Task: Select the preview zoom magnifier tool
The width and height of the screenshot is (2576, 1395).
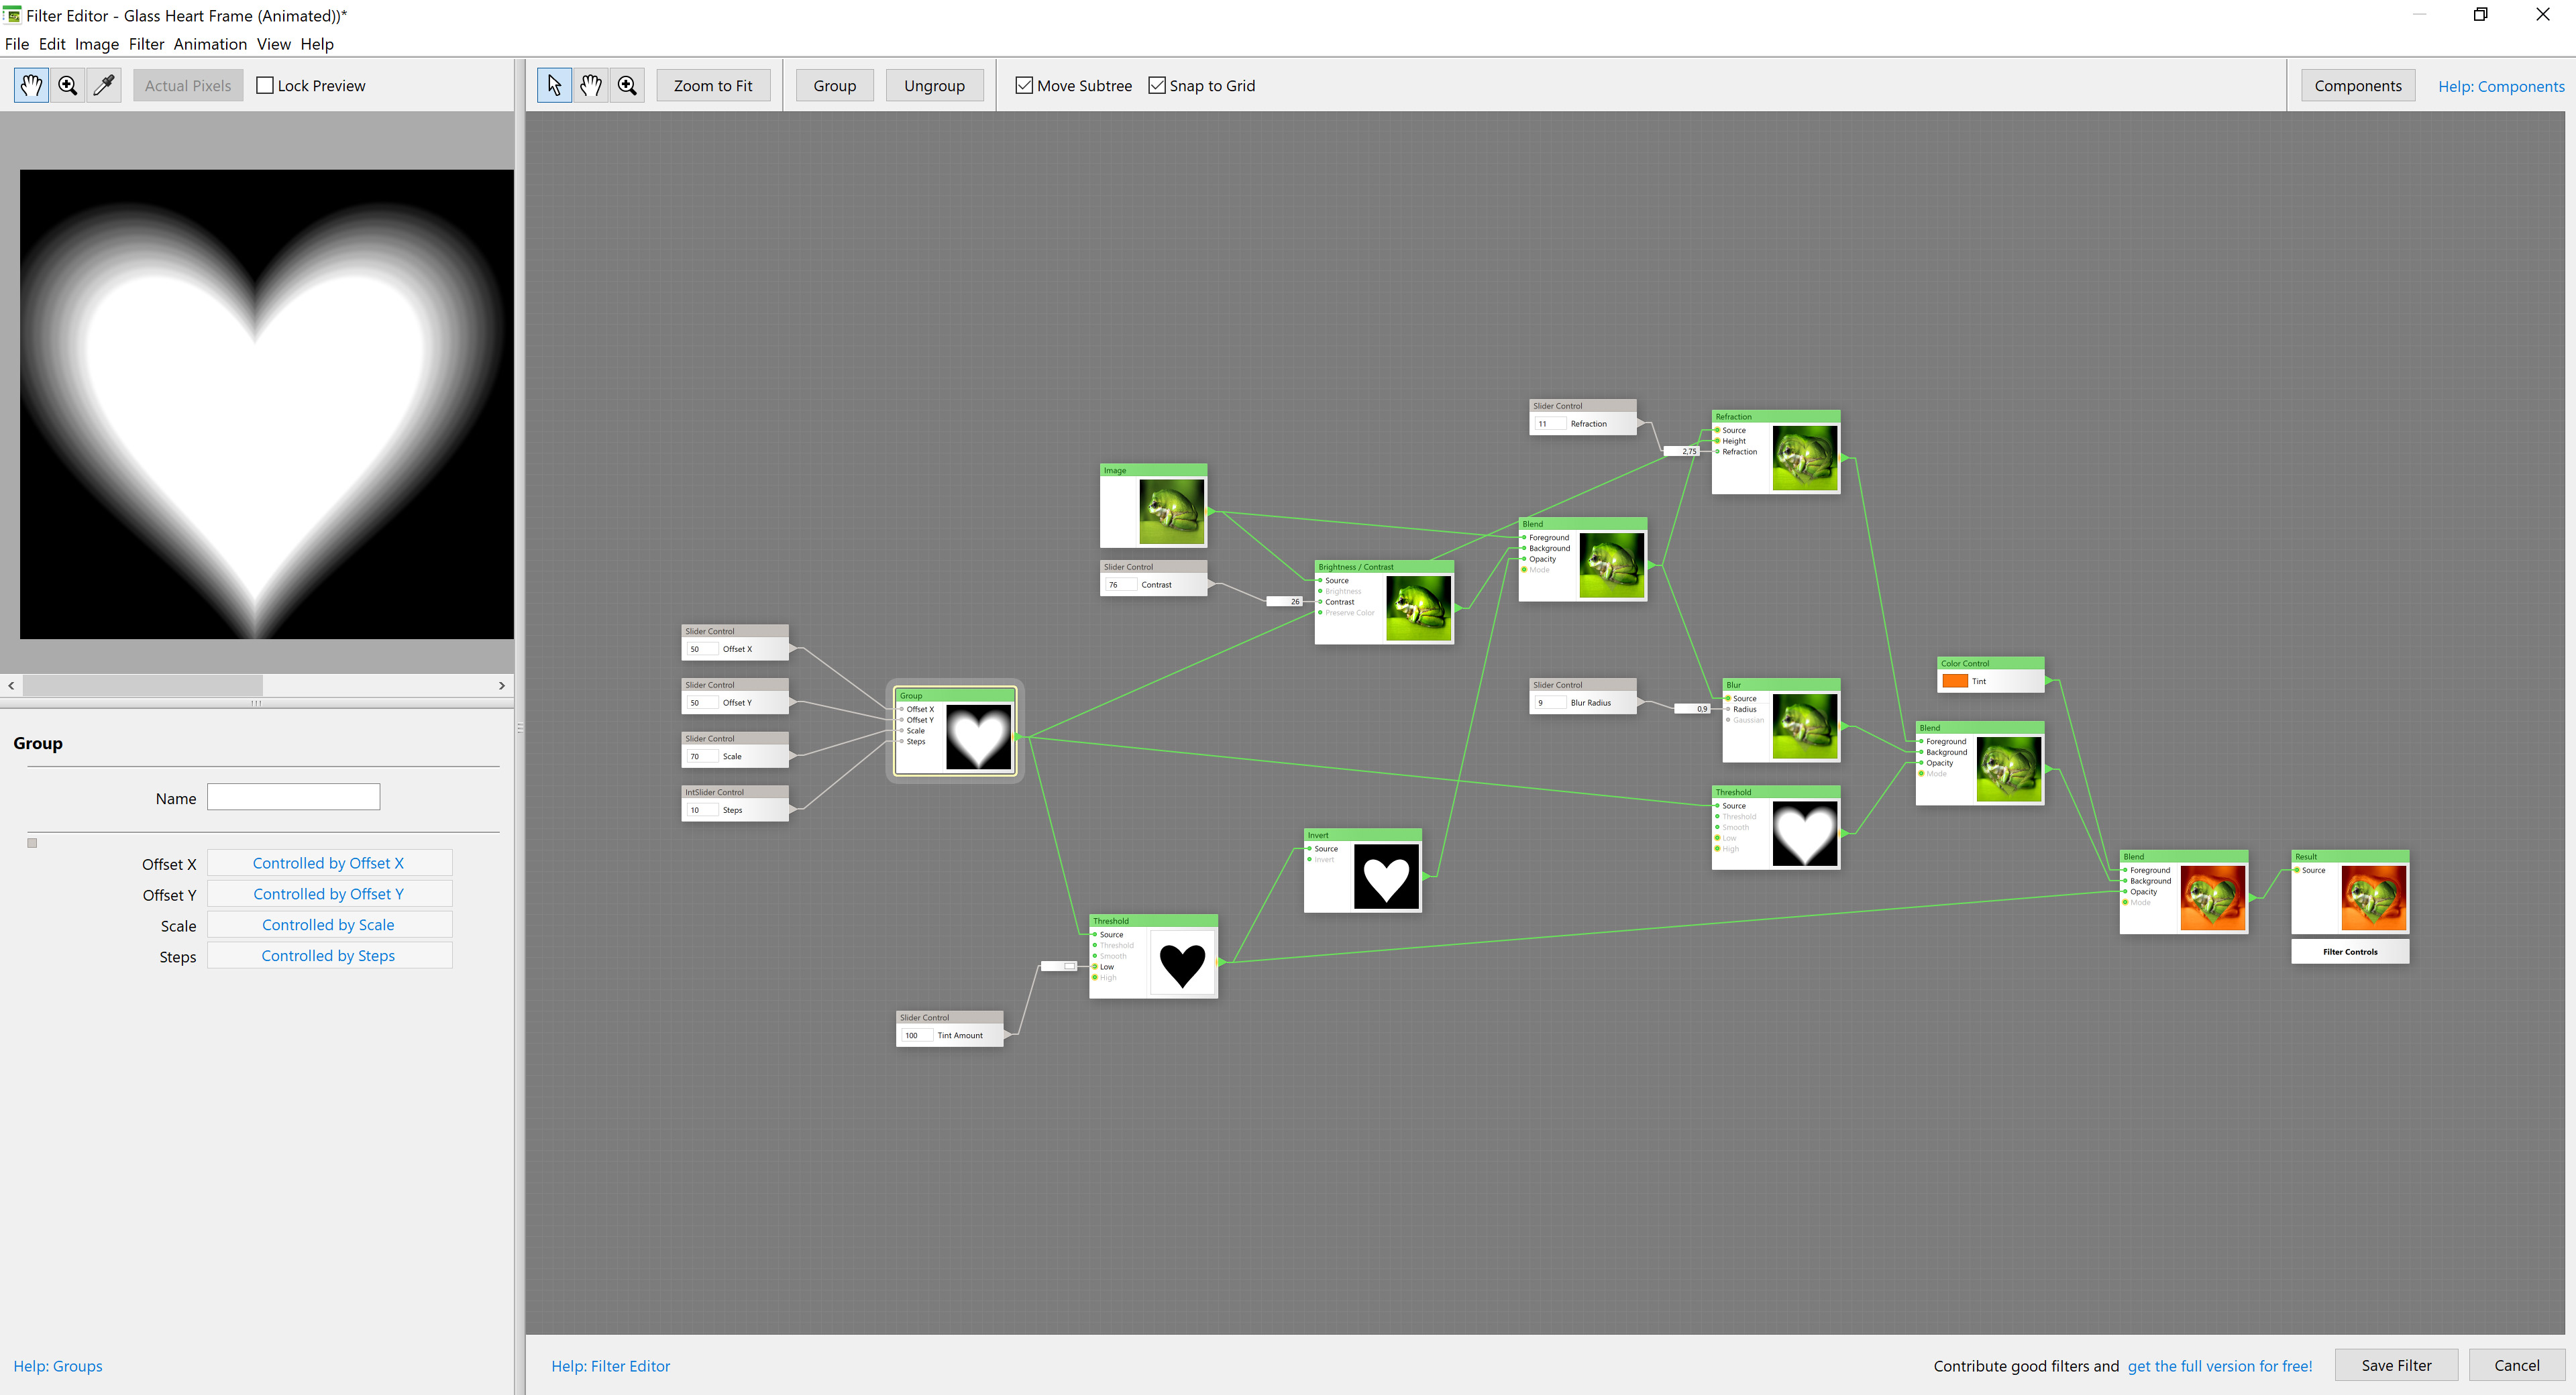Action: pyautogui.click(x=67, y=86)
